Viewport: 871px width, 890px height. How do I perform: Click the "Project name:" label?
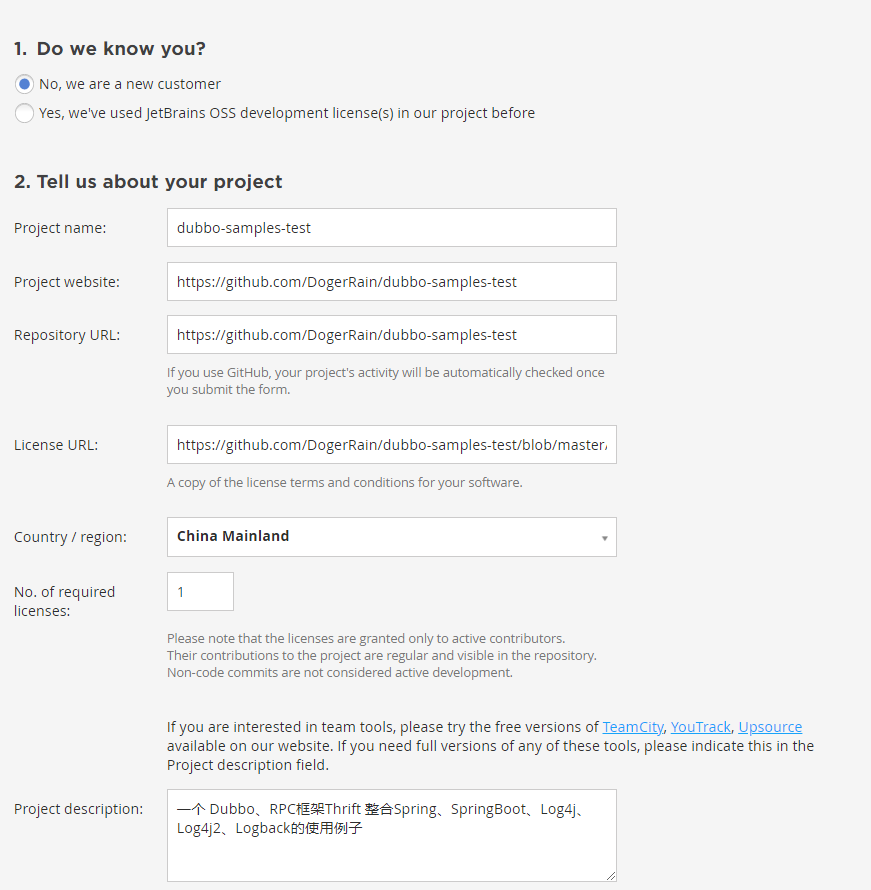click(60, 228)
